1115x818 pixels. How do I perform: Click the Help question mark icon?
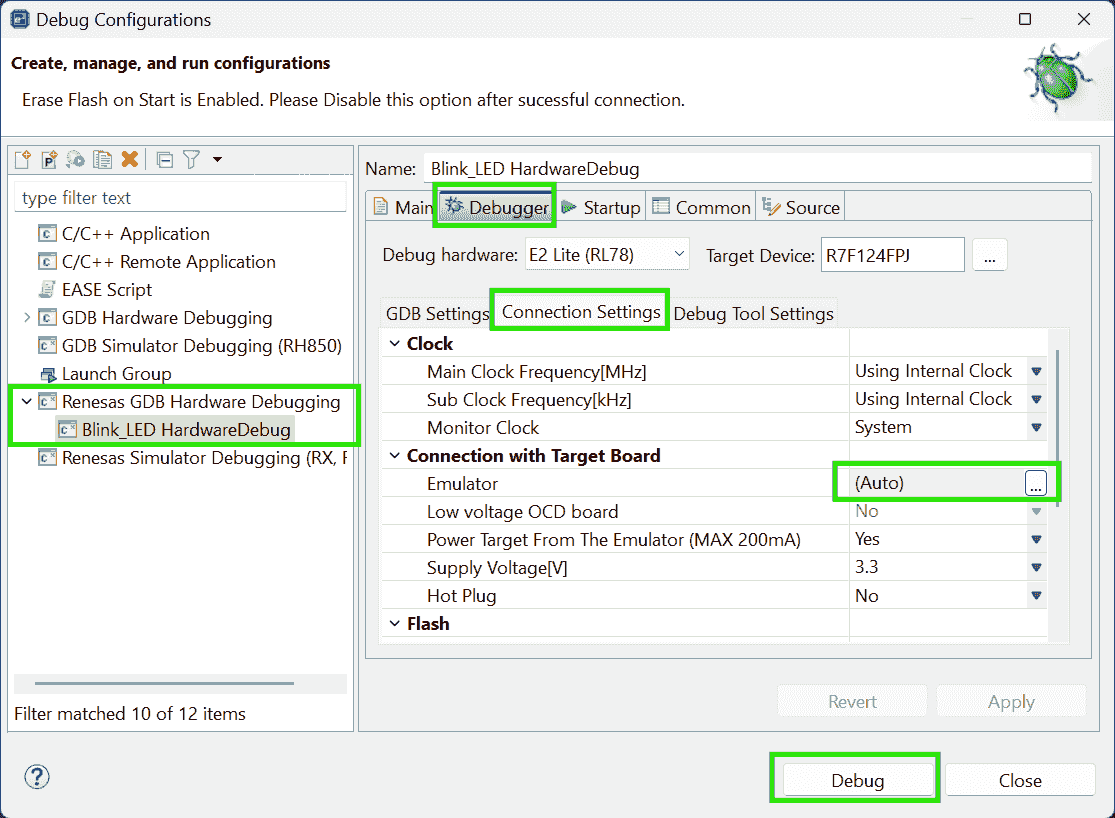(x=37, y=778)
